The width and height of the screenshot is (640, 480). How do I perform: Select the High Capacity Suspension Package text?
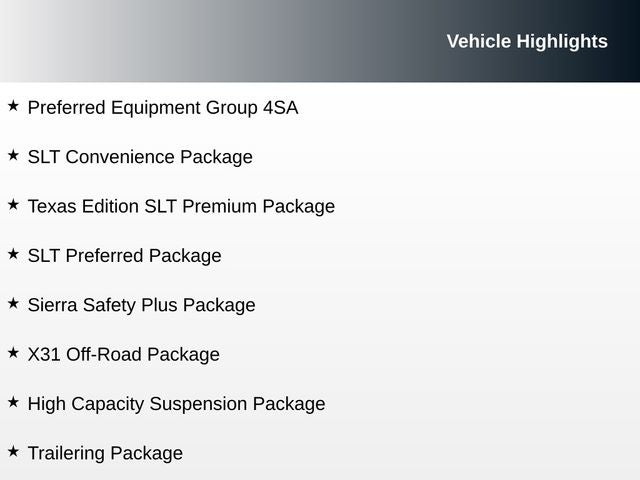click(176, 404)
